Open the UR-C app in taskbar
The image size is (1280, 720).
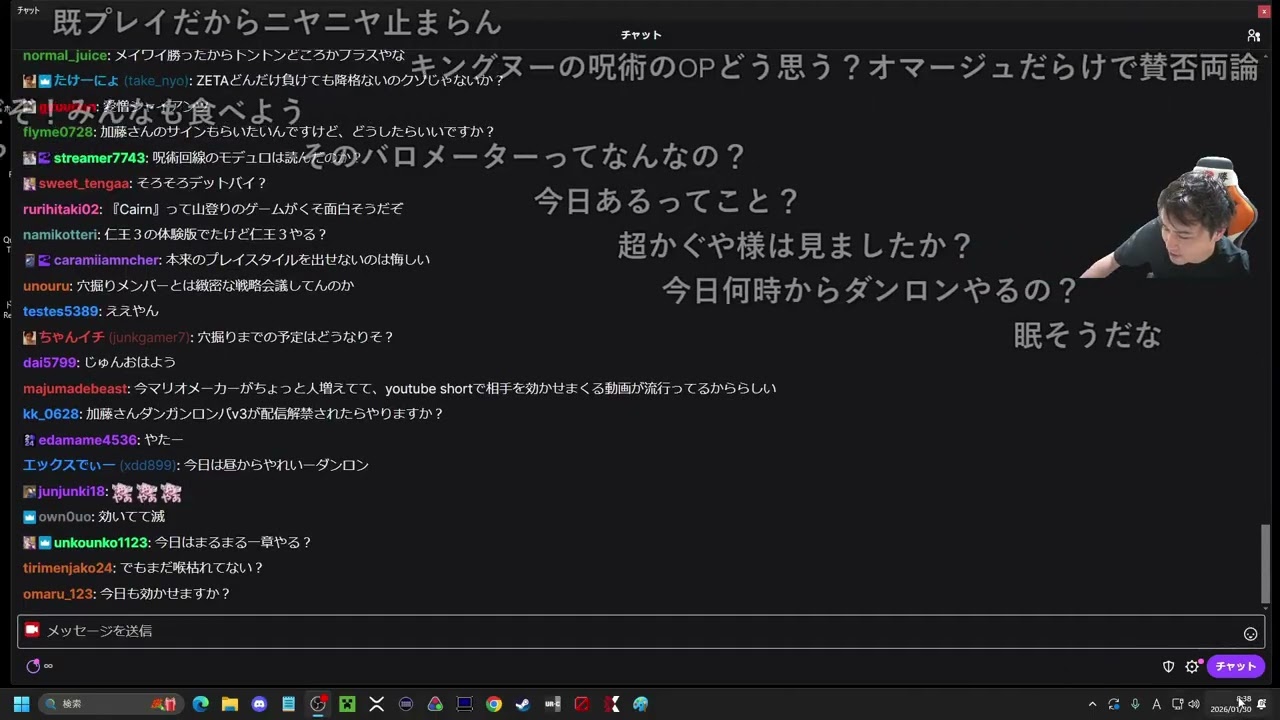tap(552, 704)
